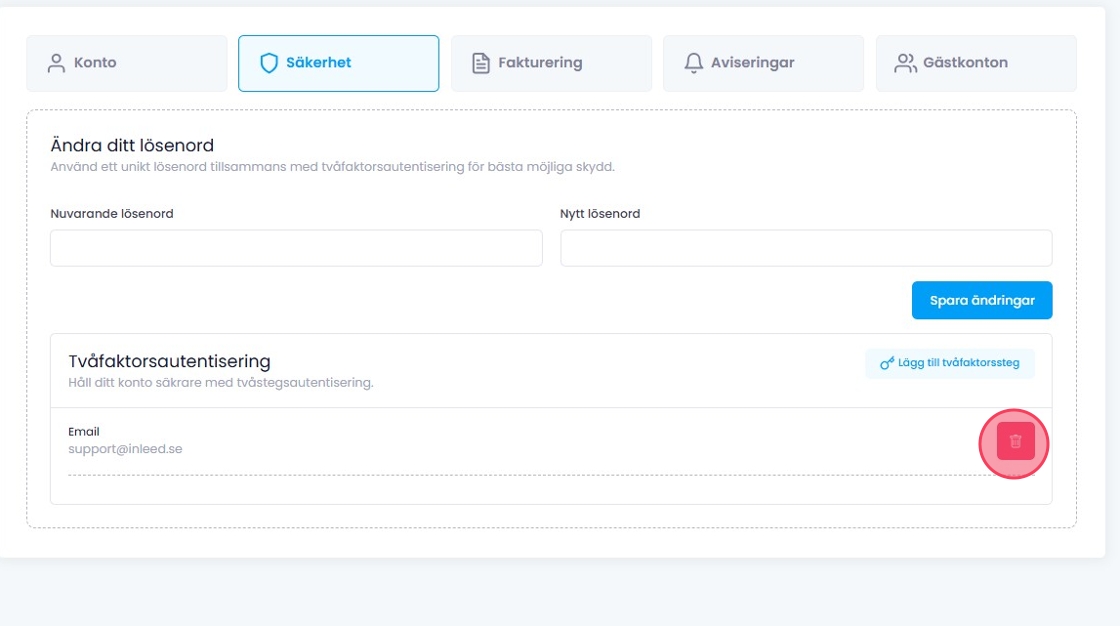Click the support@inleed.se email address text
Viewport: 1120px width, 626px height.
(x=125, y=449)
